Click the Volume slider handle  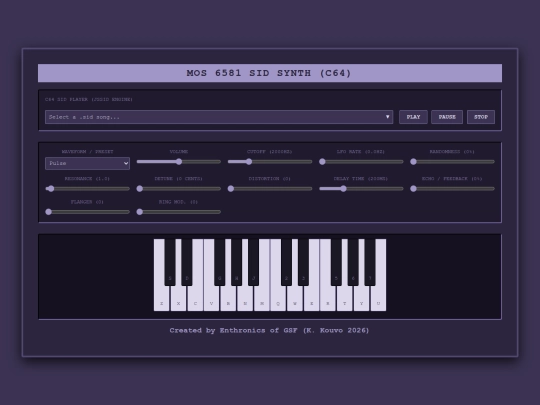point(179,162)
